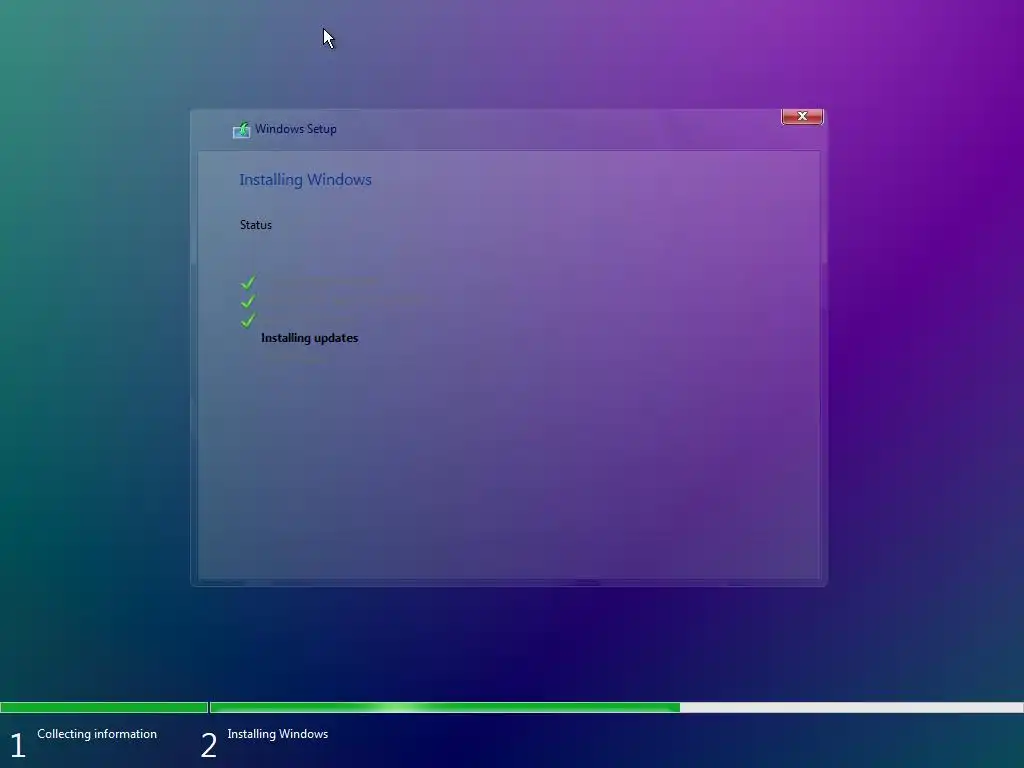Click the Installing Windows progress bar
Viewport: 1024px width, 768px height.
pyautogui.click(x=616, y=707)
